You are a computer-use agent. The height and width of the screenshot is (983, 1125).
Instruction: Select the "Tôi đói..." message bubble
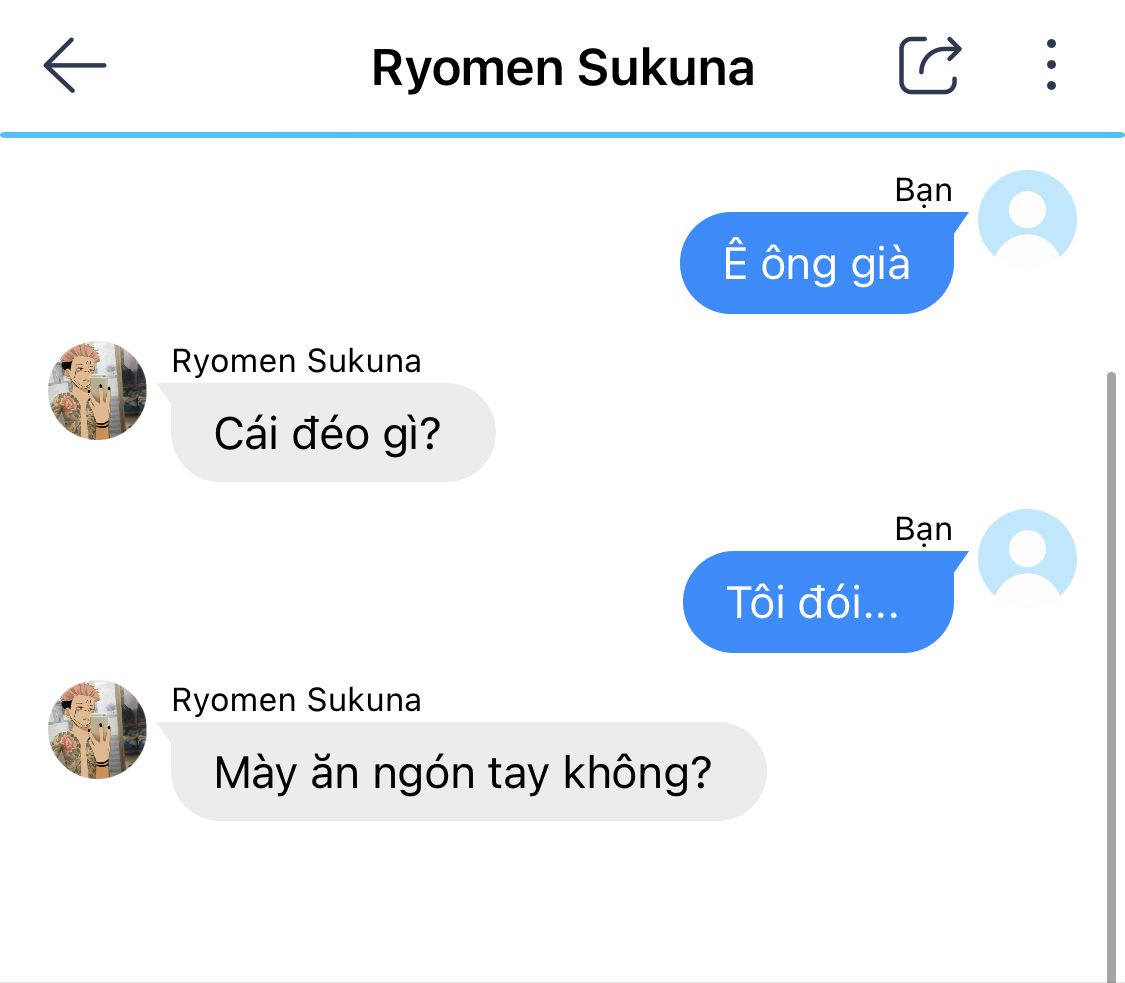click(x=819, y=602)
